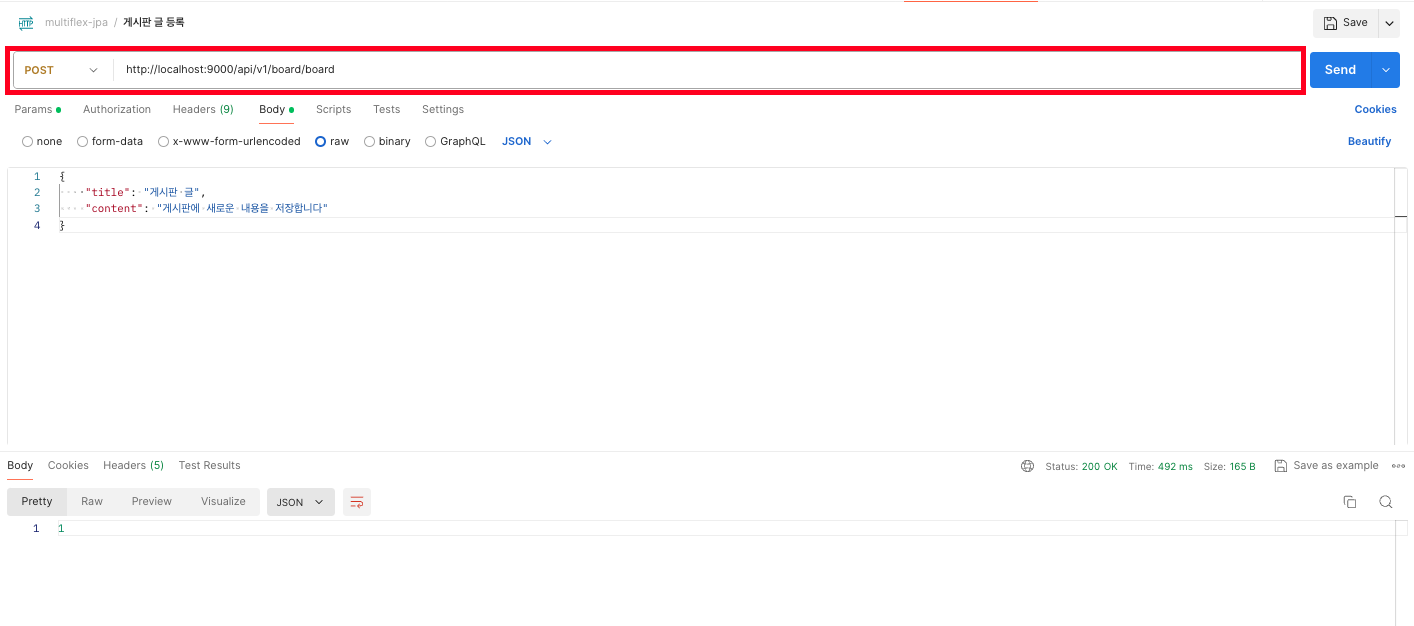
Task: Open the response Headers (5) tab
Action: (133, 466)
